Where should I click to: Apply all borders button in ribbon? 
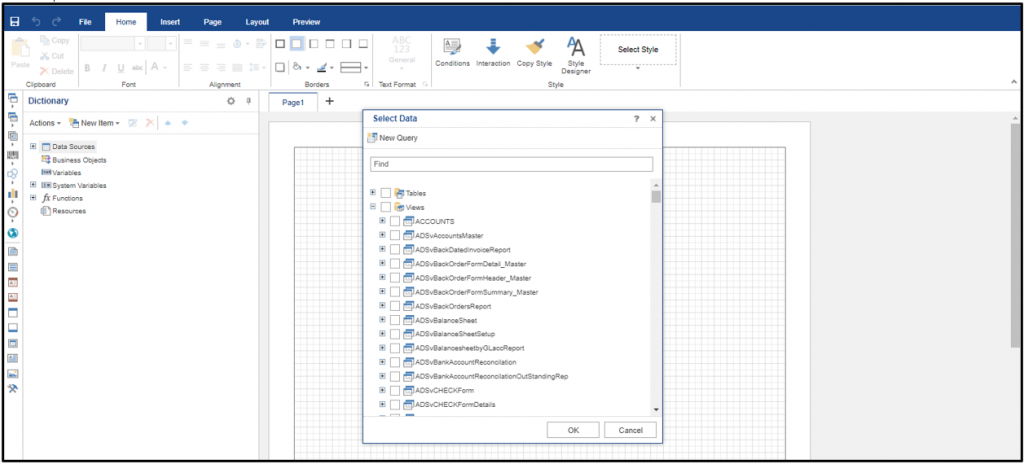280,44
